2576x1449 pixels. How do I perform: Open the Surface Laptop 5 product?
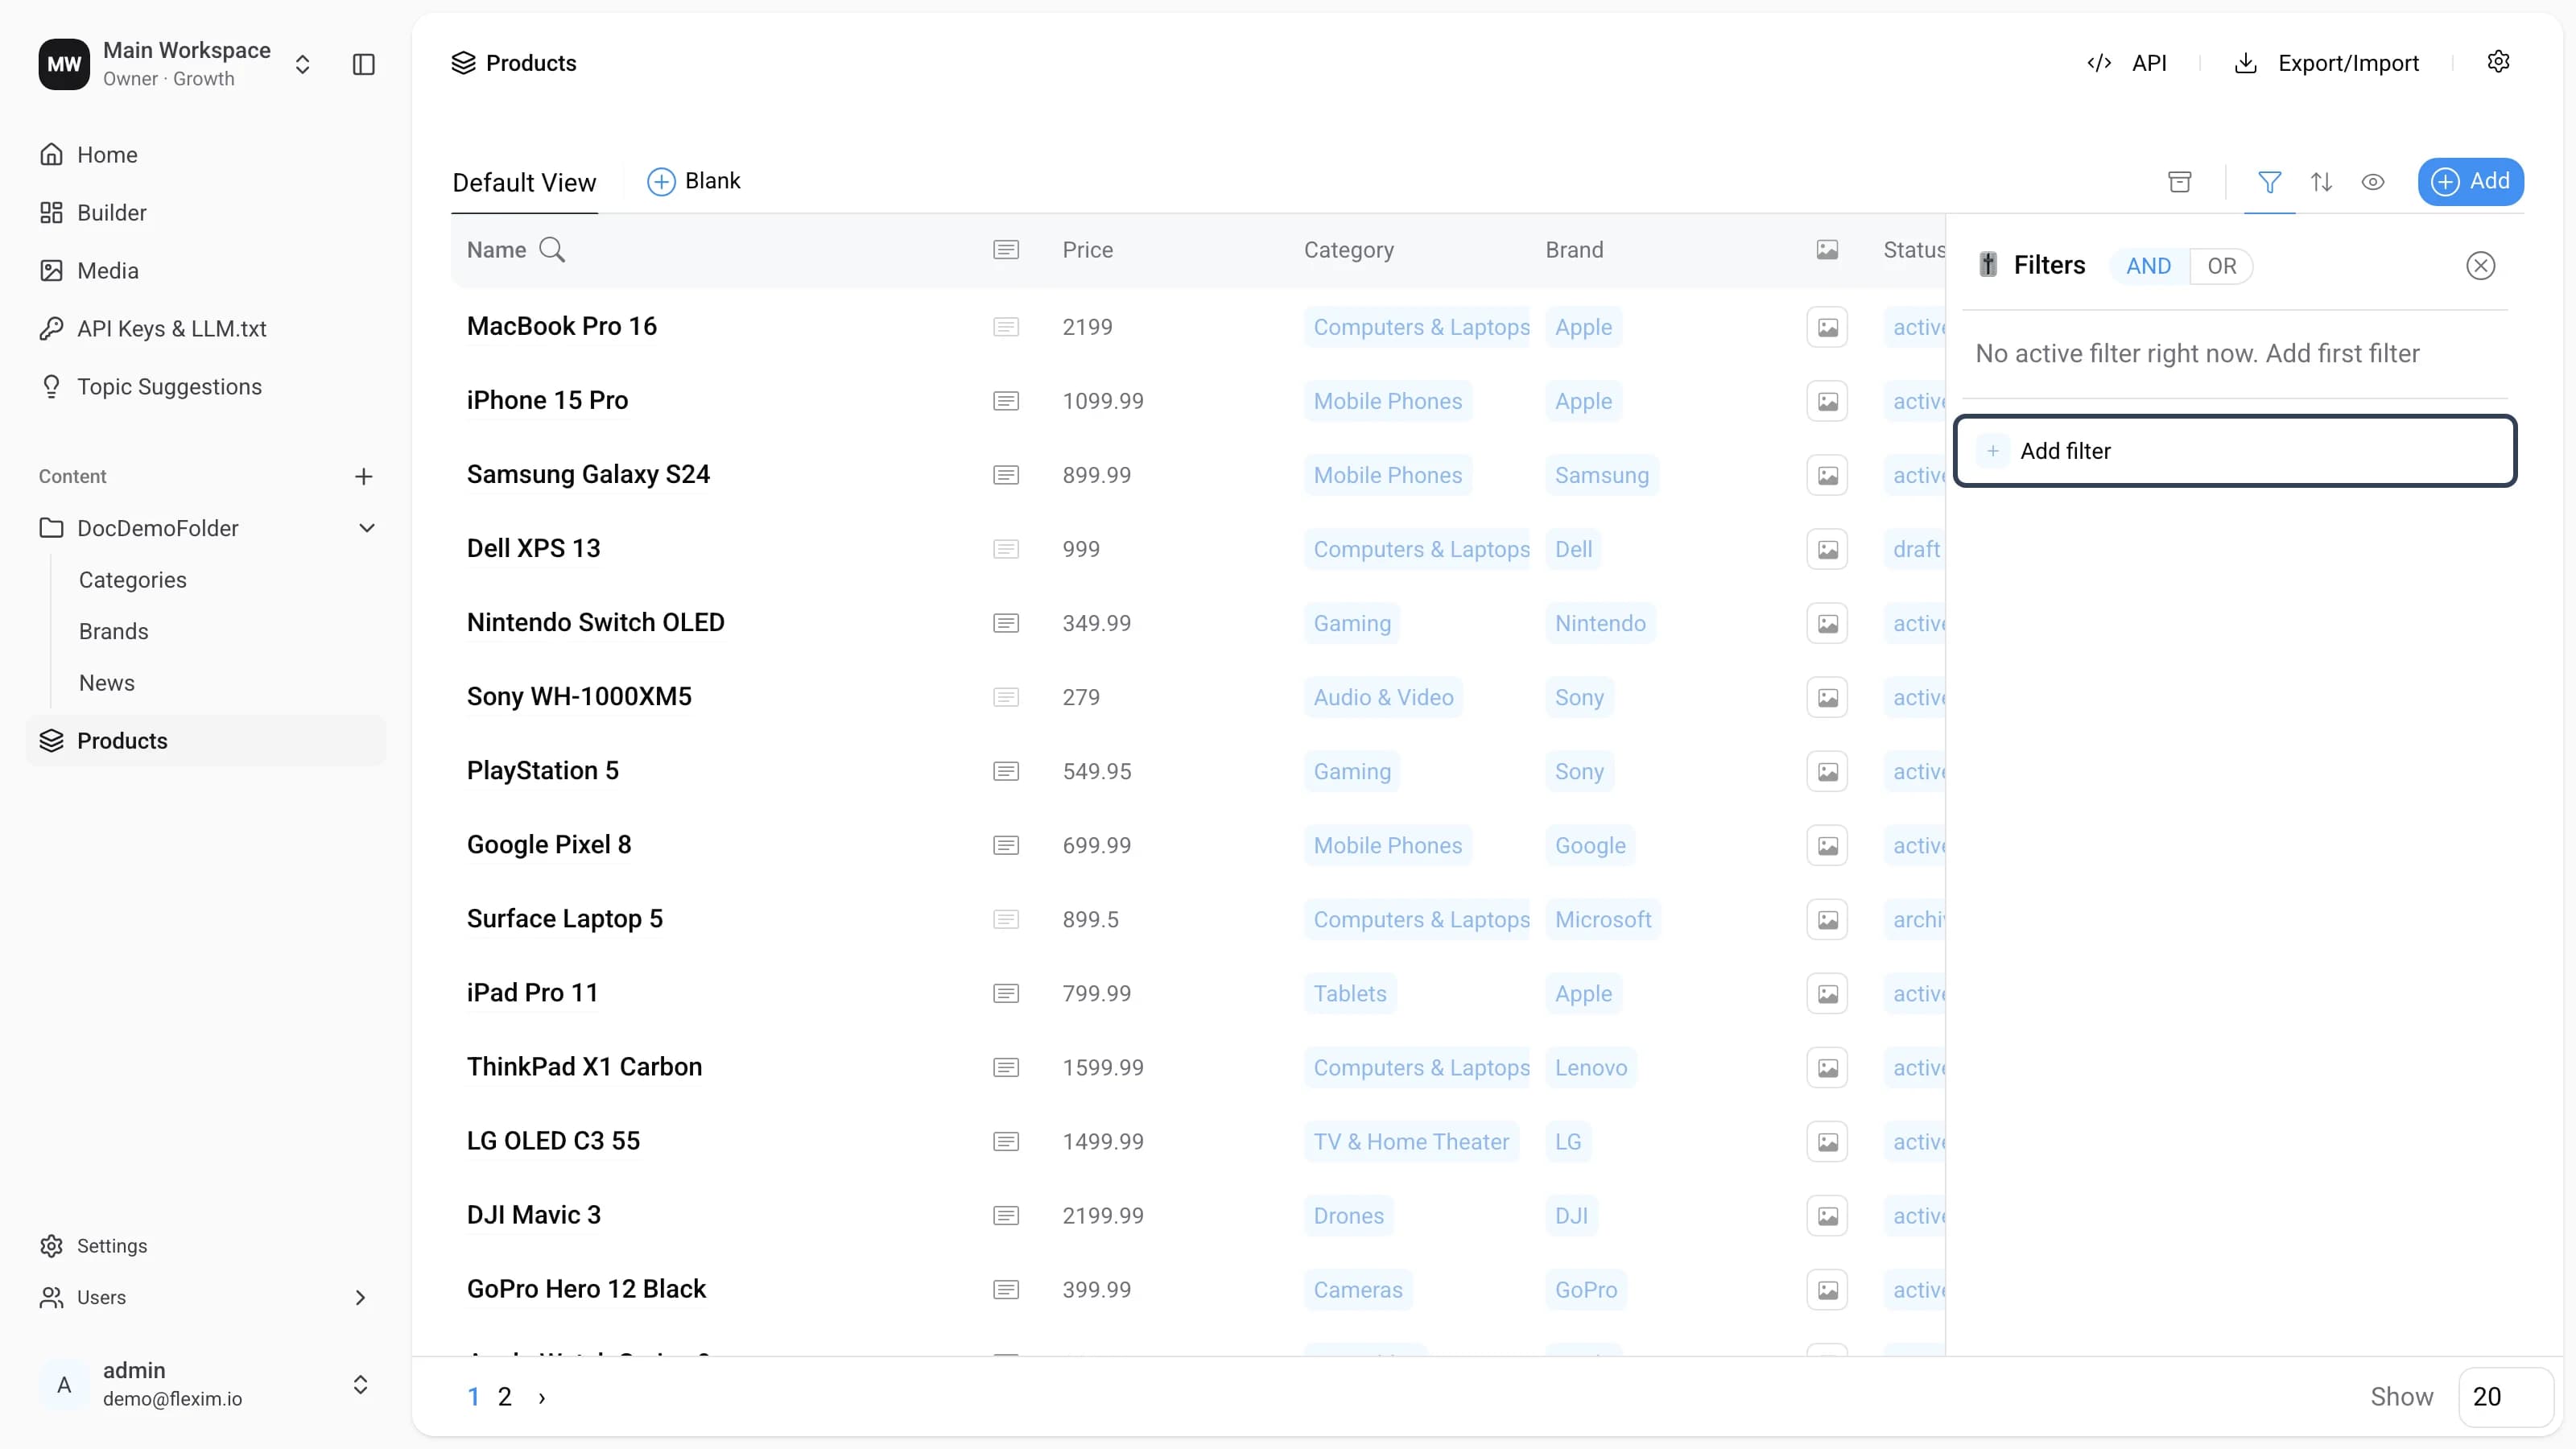[x=565, y=919]
